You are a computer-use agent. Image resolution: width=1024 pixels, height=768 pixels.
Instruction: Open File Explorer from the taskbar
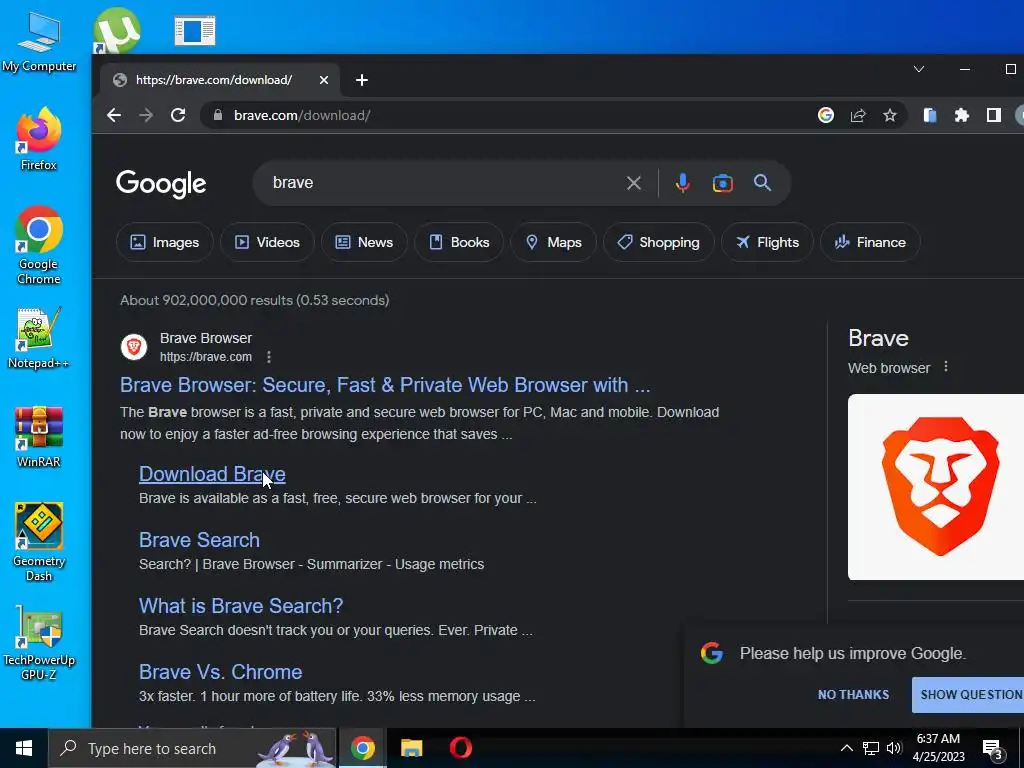coord(411,748)
